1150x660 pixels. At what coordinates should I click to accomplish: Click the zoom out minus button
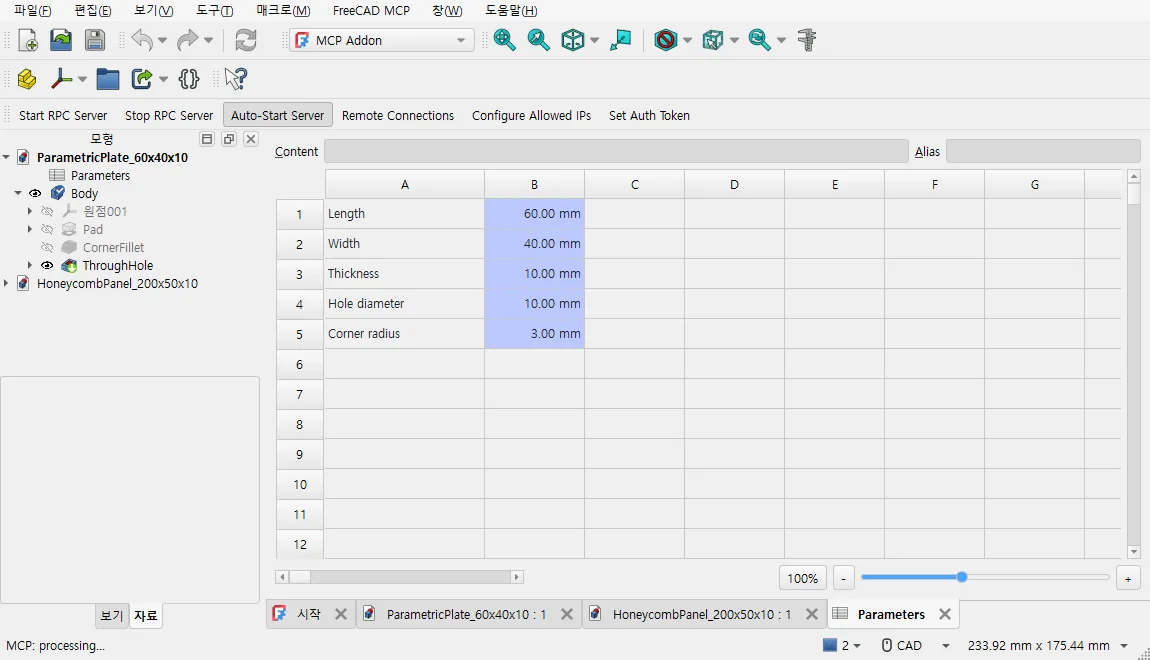(x=843, y=578)
